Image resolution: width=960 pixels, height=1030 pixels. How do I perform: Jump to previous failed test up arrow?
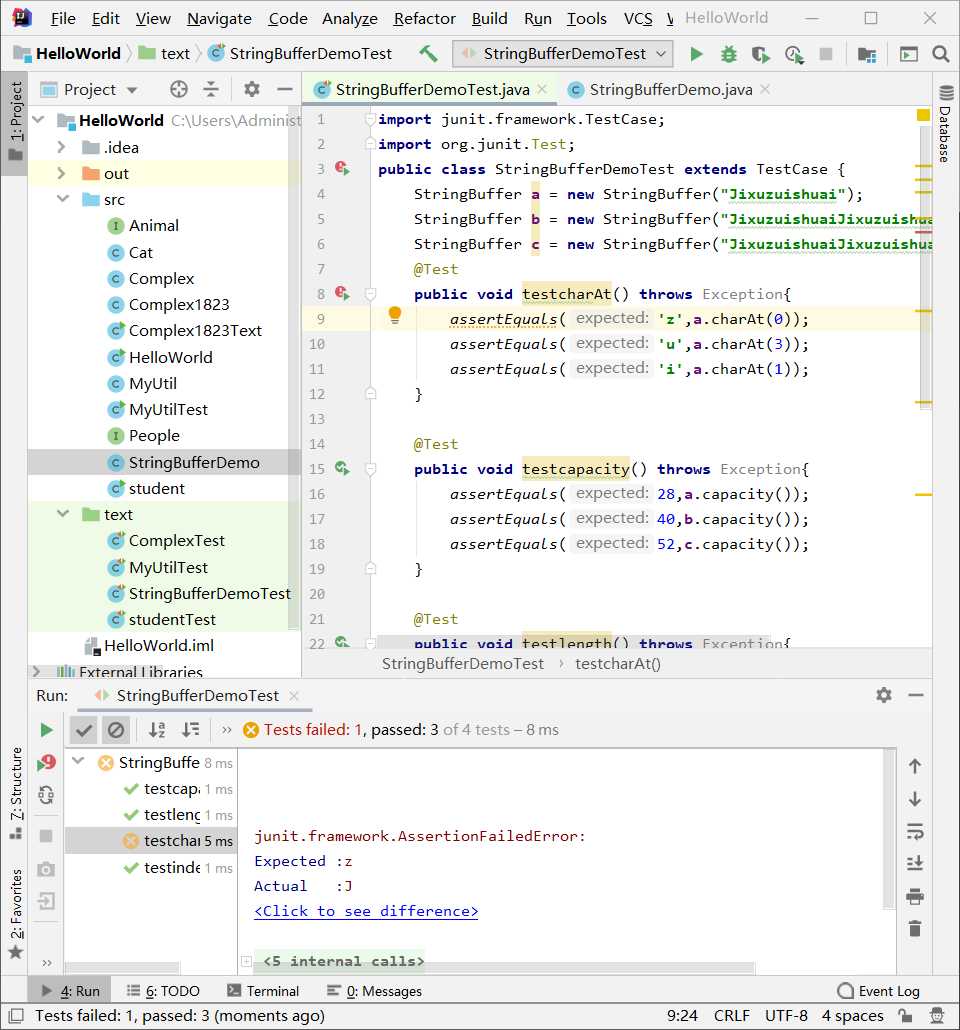[915, 766]
